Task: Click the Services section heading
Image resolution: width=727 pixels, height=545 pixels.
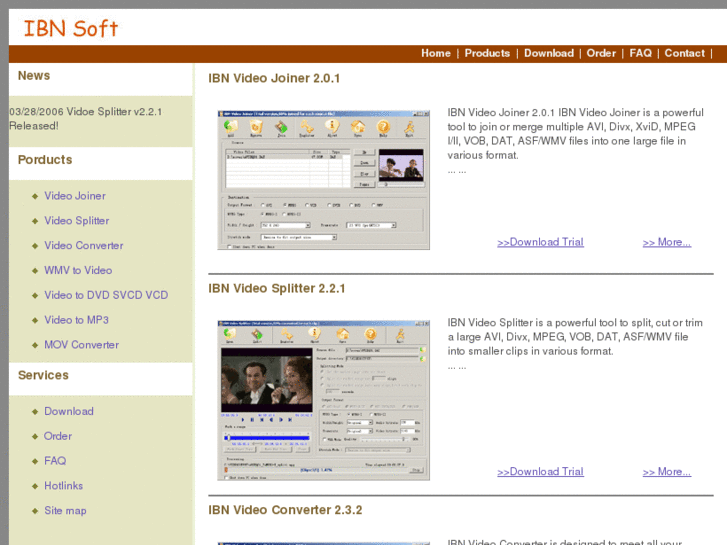Action: coord(43,375)
